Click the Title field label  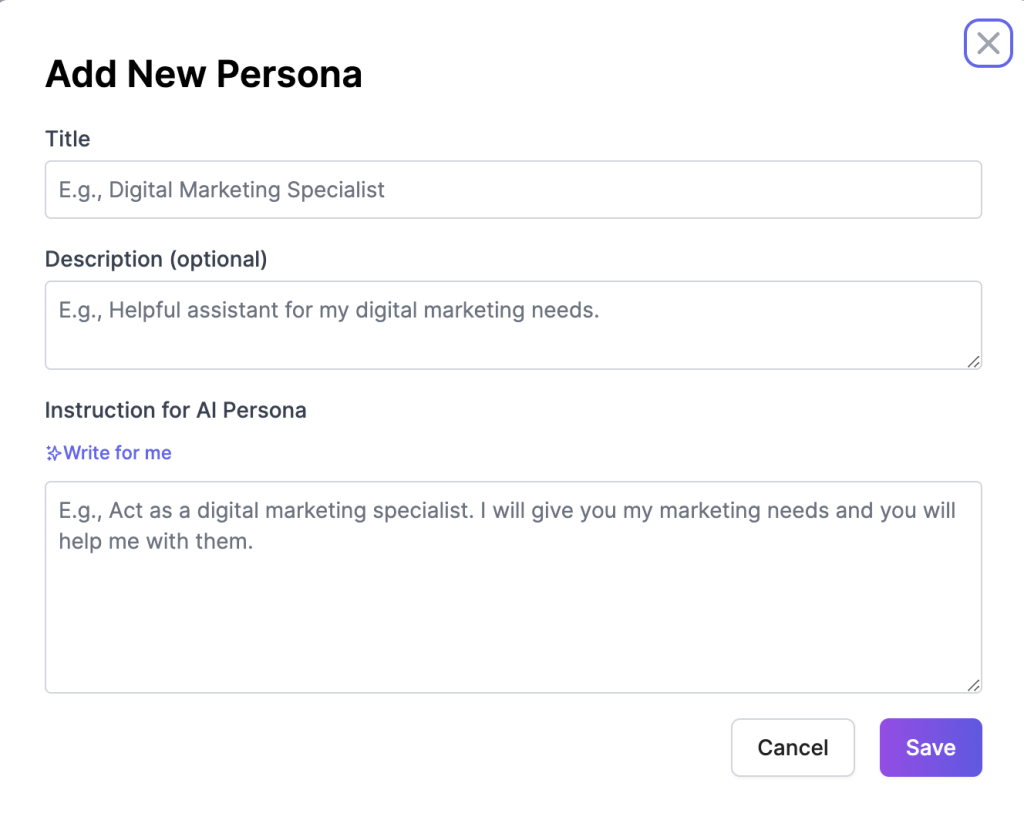coord(68,139)
